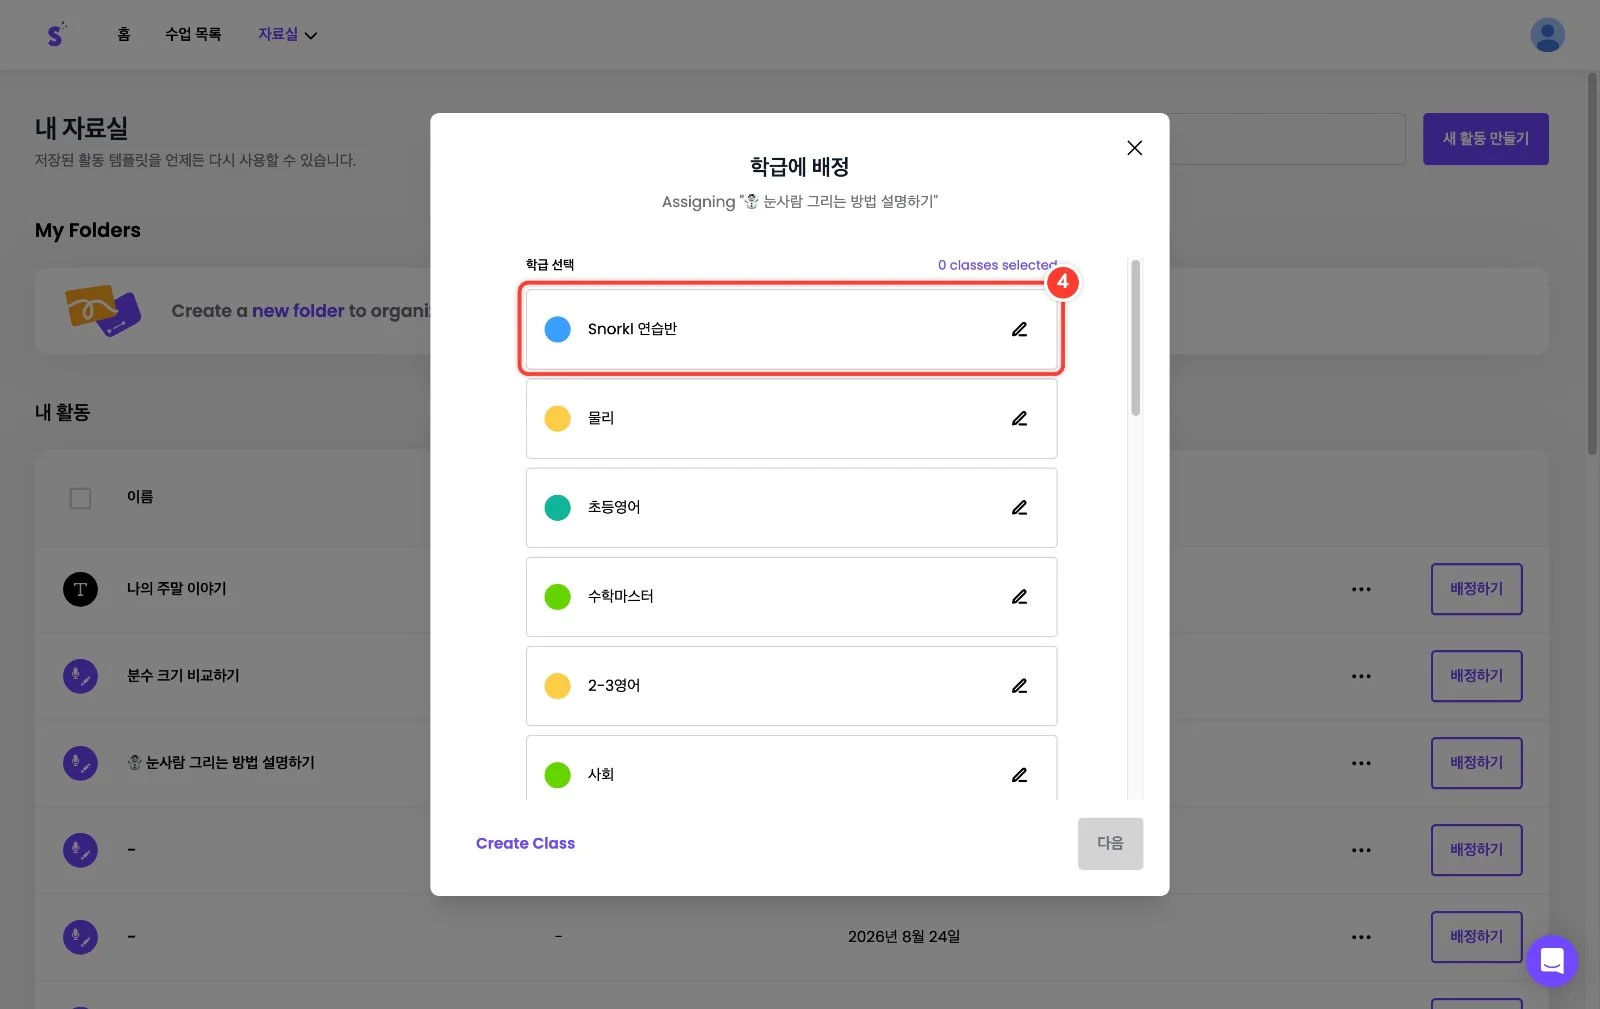This screenshot has width=1600, height=1009.
Task: Click 배정하기 for 눈사람 그리는 방법 설명하기
Action: point(1476,763)
